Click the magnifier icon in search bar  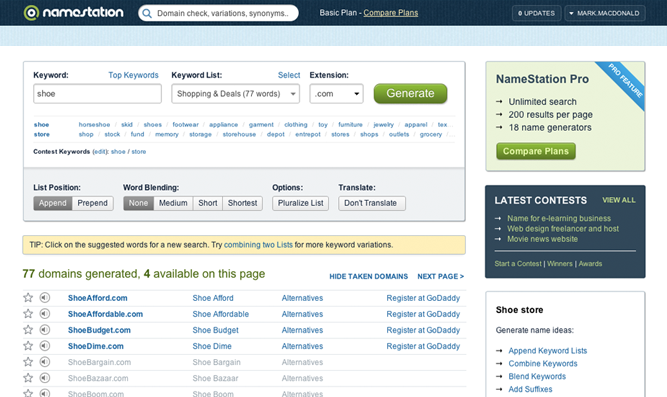point(147,13)
